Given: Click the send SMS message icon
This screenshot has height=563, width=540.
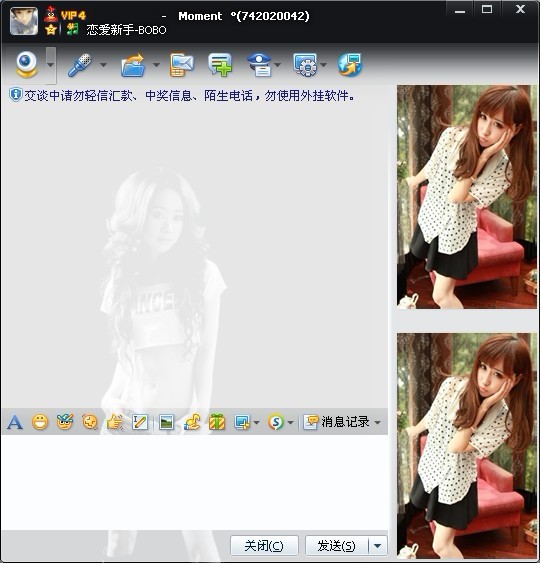Looking at the screenshot, I should (x=182, y=65).
